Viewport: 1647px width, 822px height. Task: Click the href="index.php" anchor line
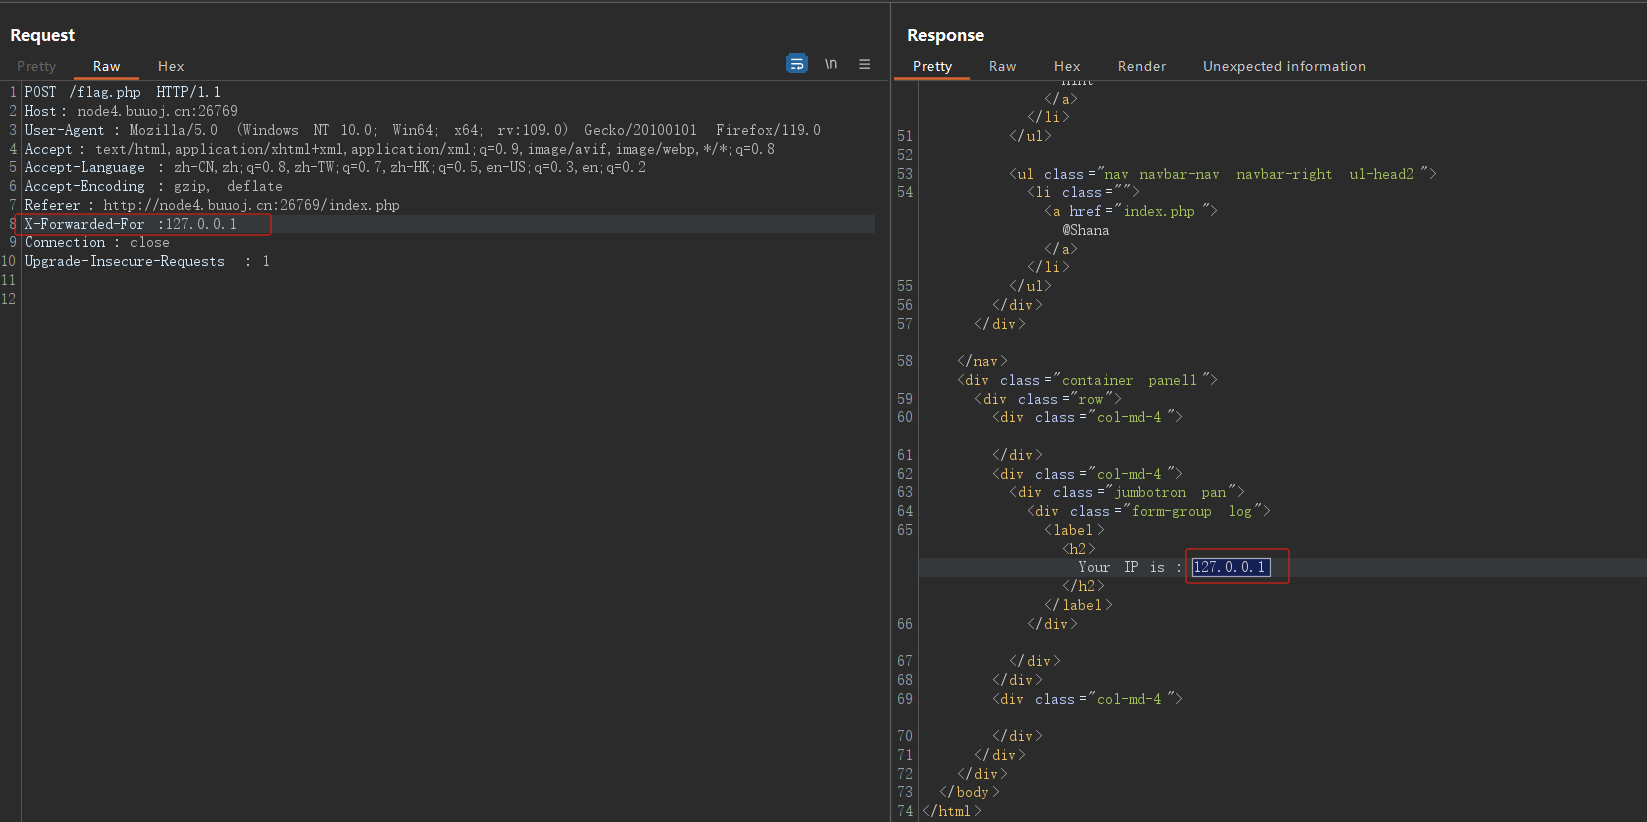tap(1131, 211)
